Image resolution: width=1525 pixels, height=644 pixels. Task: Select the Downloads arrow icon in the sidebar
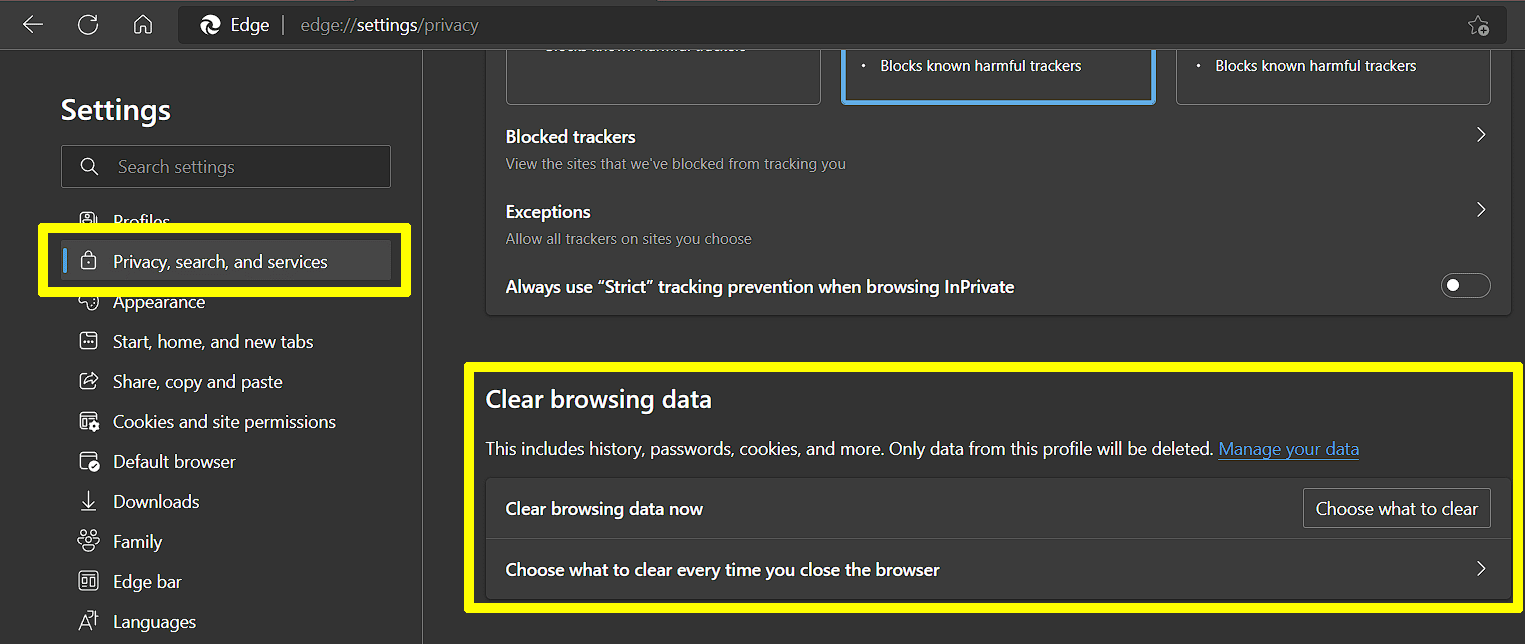pos(90,501)
